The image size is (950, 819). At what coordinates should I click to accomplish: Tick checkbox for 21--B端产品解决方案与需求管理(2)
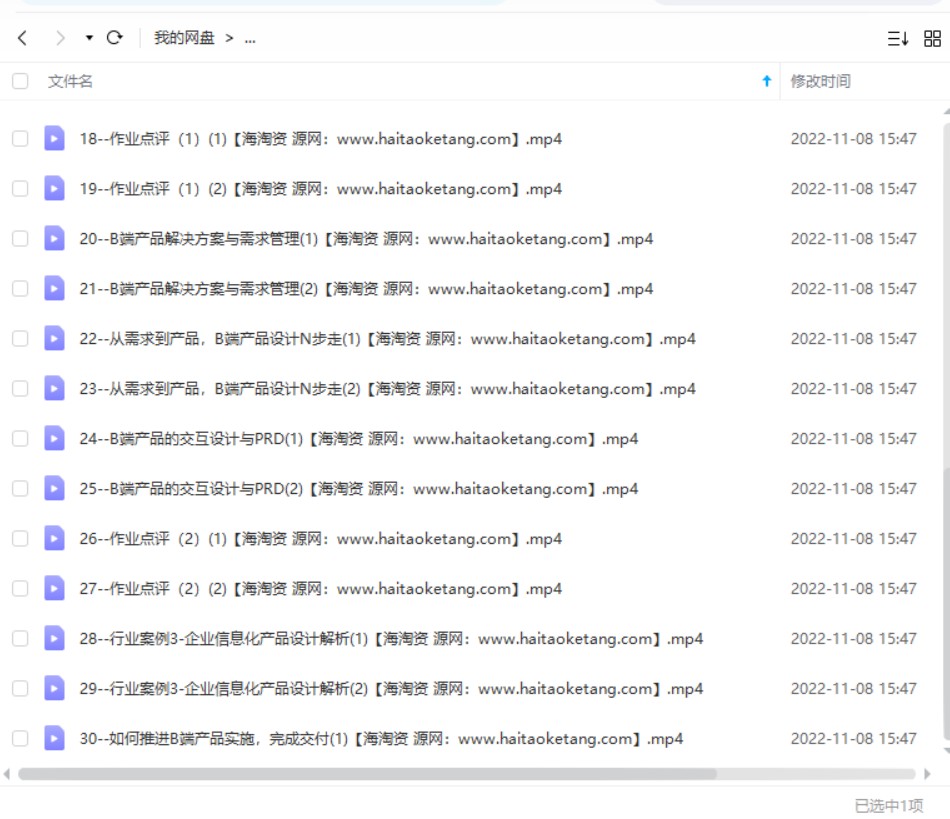coord(20,289)
